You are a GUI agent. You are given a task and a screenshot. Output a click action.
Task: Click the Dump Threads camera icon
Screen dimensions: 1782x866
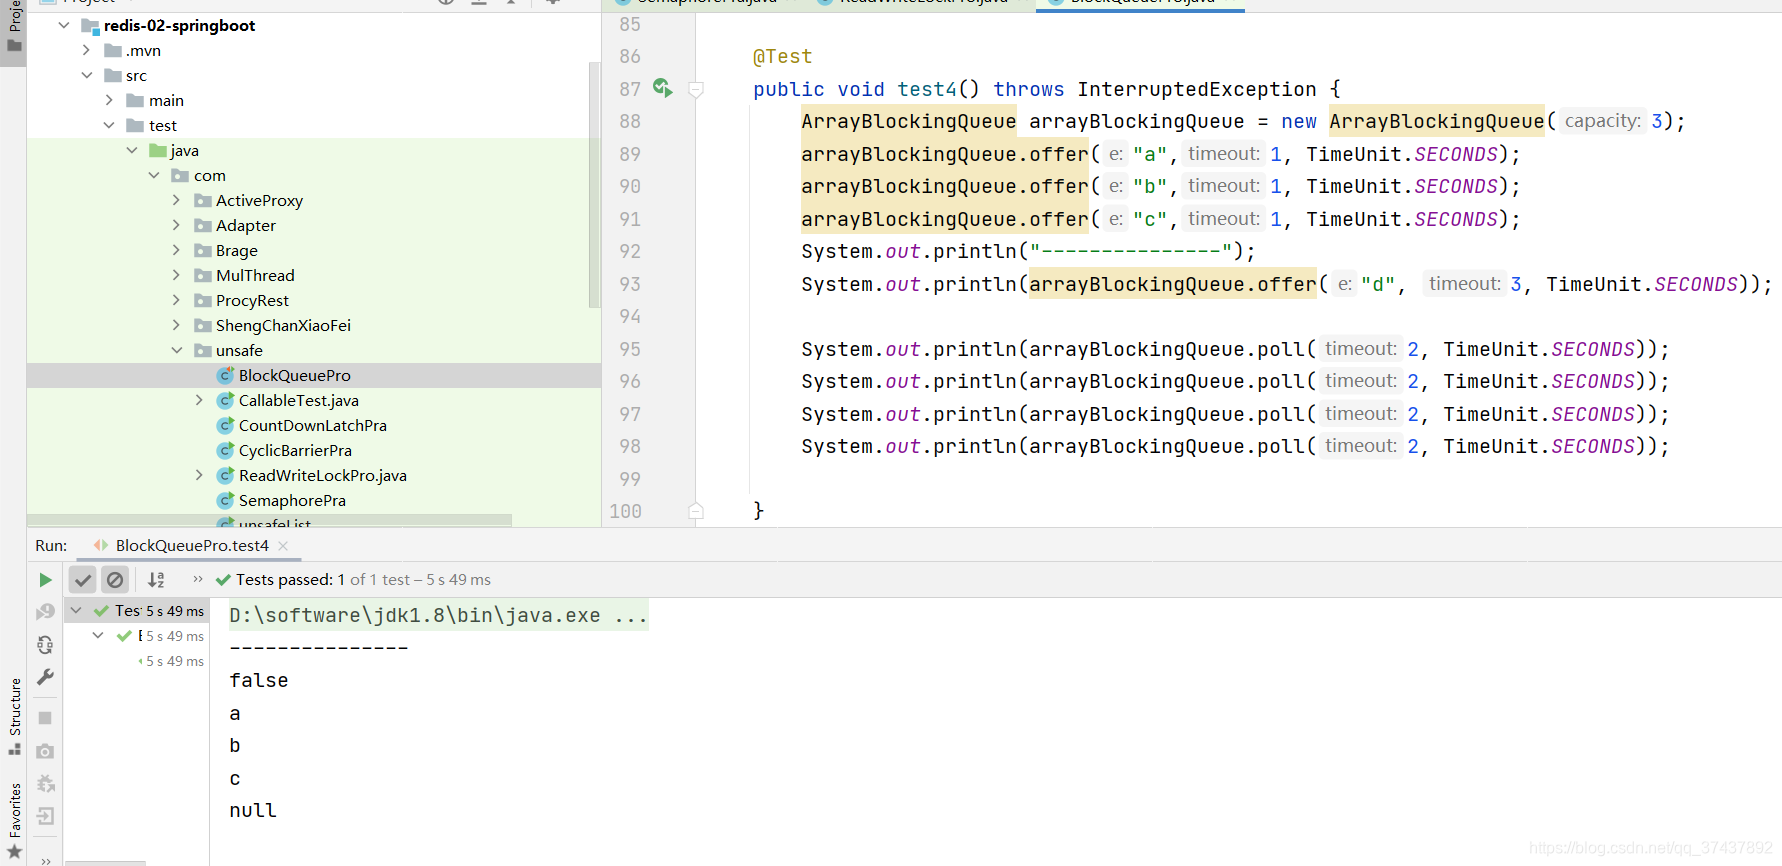point(45,751)
